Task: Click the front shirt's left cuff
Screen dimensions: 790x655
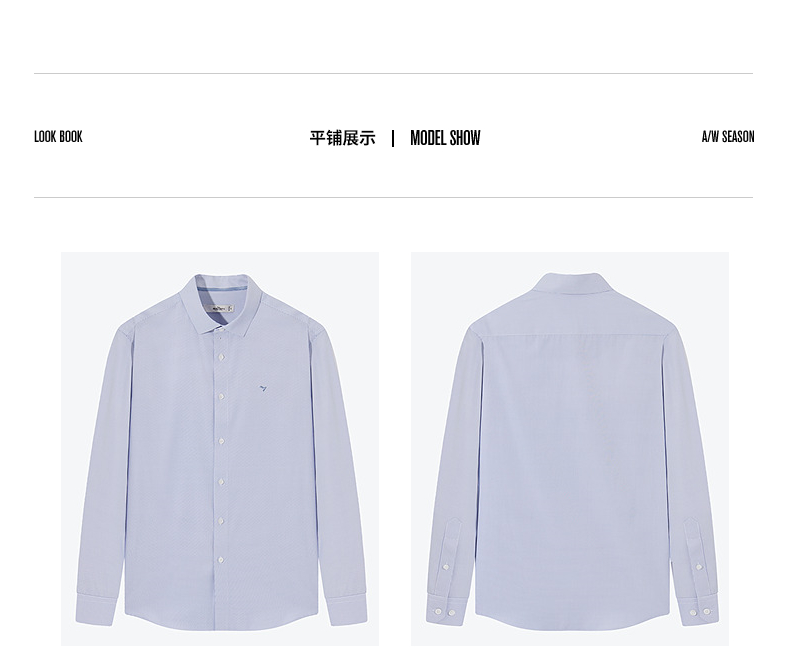Action: point(96,609)
